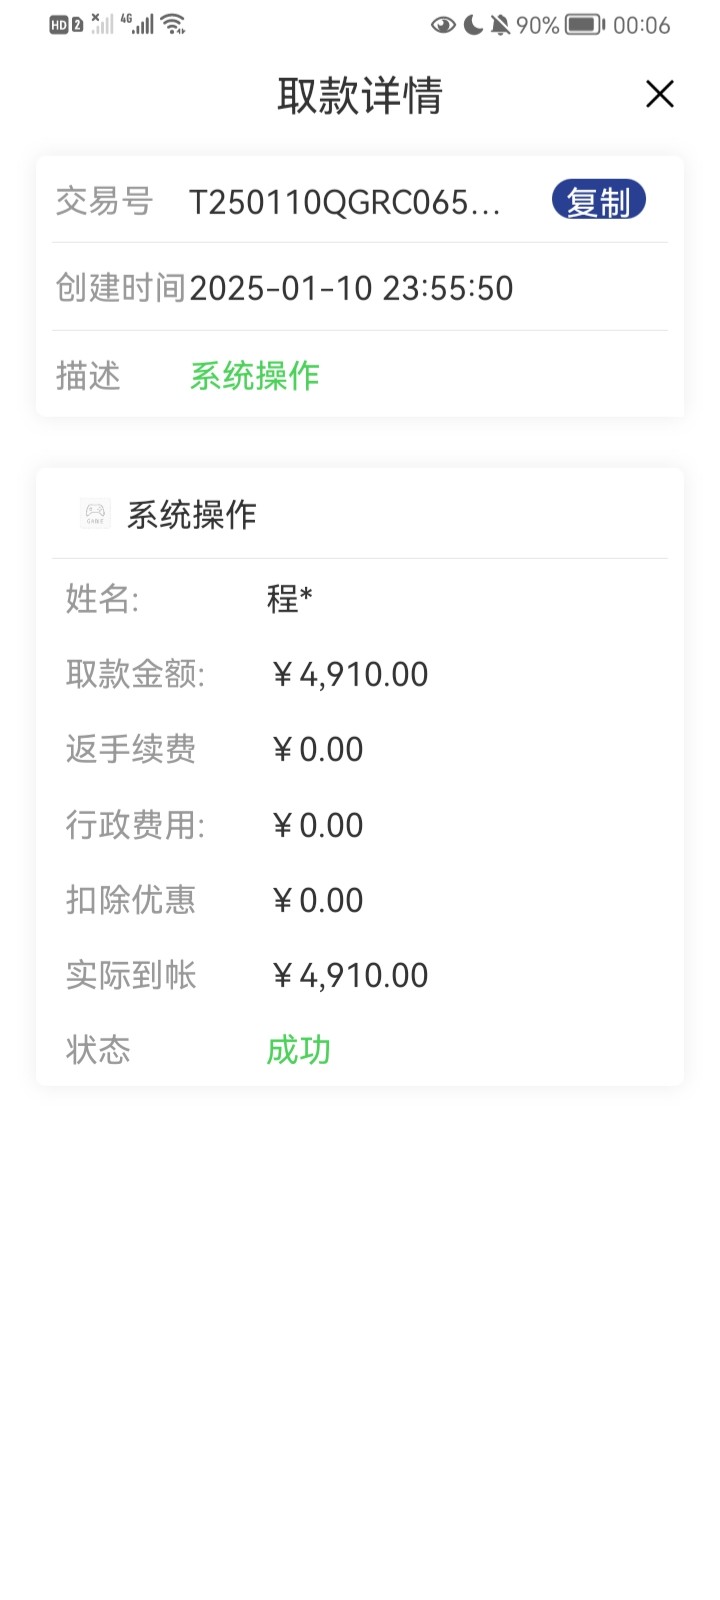The height and width of the screenshot is (1600, 720).
Task: Tap the green 系统操作 description text
Action: pyautogui.click(x=254, y=376)
